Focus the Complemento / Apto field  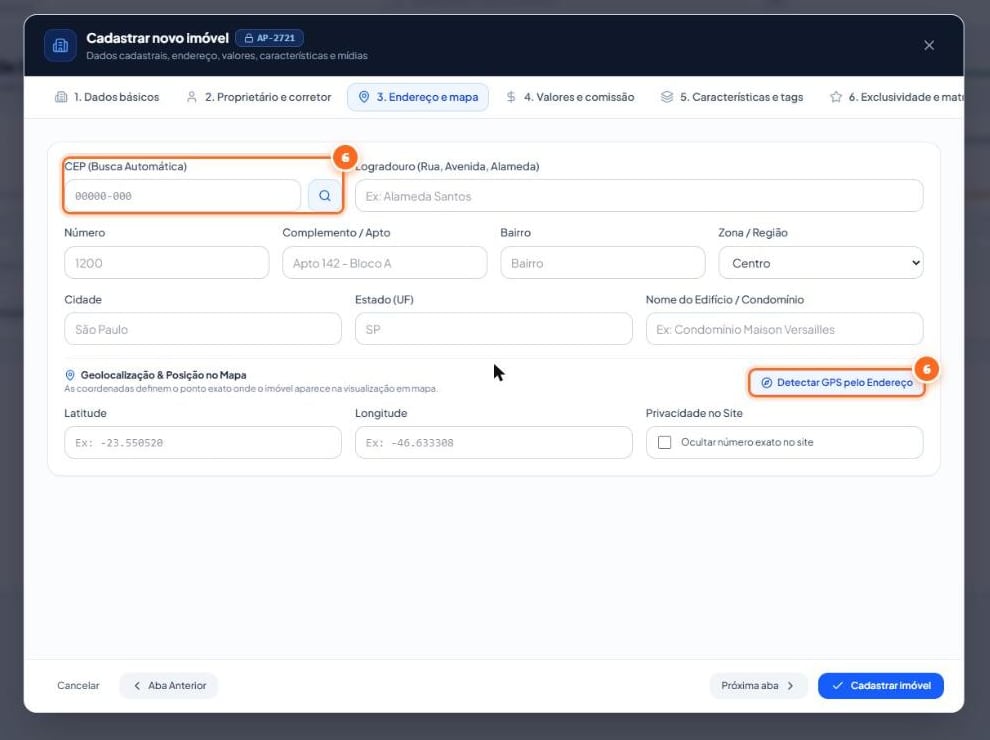click(x=385, y=263)
